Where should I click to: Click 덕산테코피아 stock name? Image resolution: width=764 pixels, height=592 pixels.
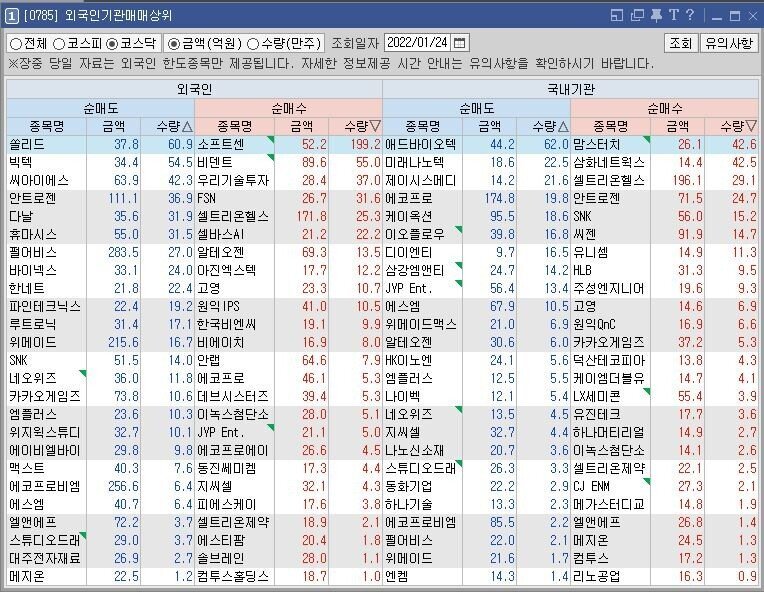click(609, 361)
